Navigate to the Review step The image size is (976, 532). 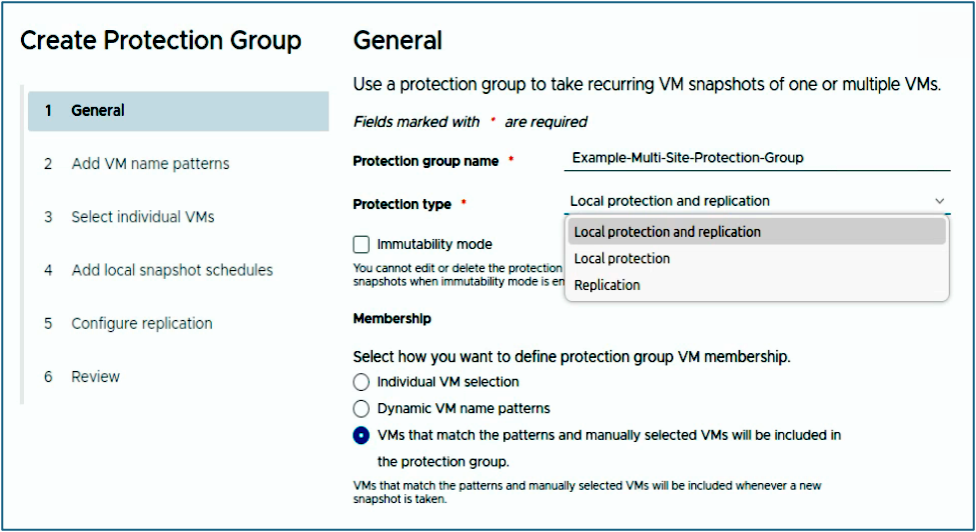tap(96, 377)
